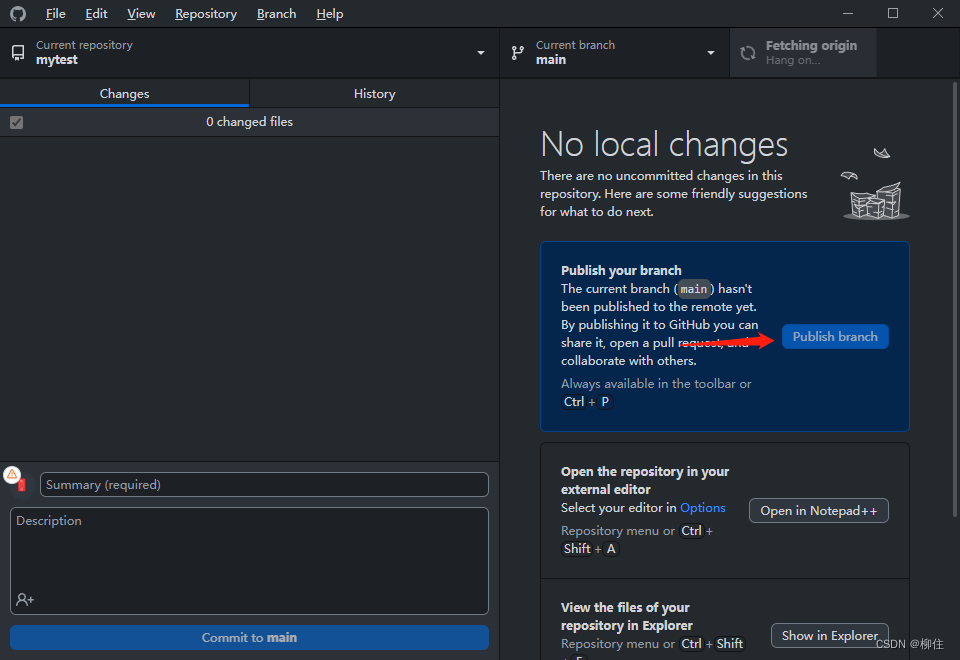Open the Repository menu
The width and height of the screenshot is (960, 660).
(x=206, y=13)
